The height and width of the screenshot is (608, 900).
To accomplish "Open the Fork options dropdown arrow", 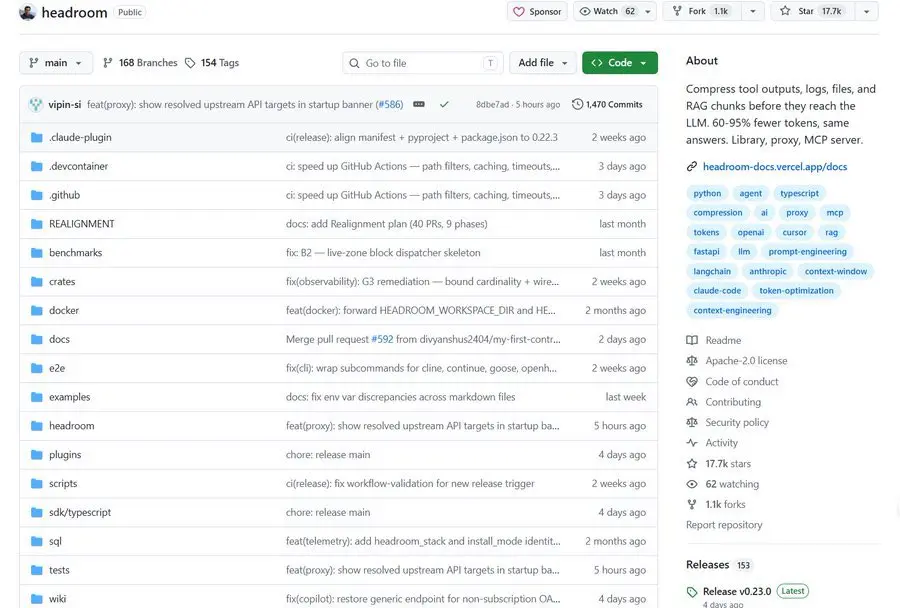I will (752, 11).
